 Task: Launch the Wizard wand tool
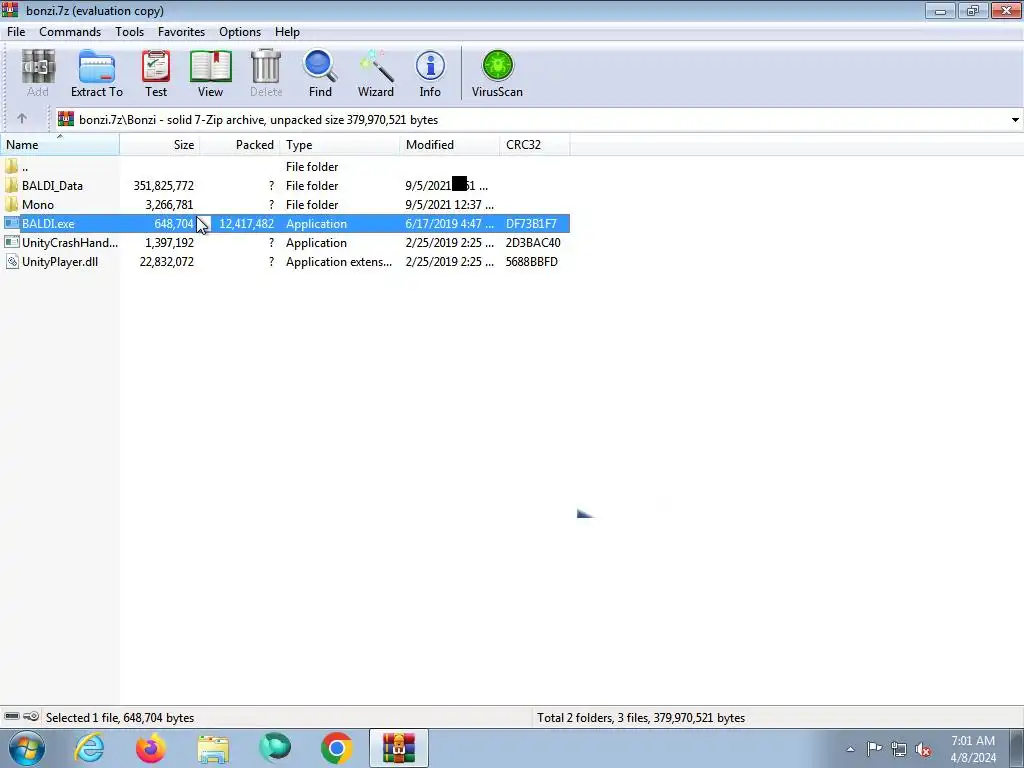[376, 72]
